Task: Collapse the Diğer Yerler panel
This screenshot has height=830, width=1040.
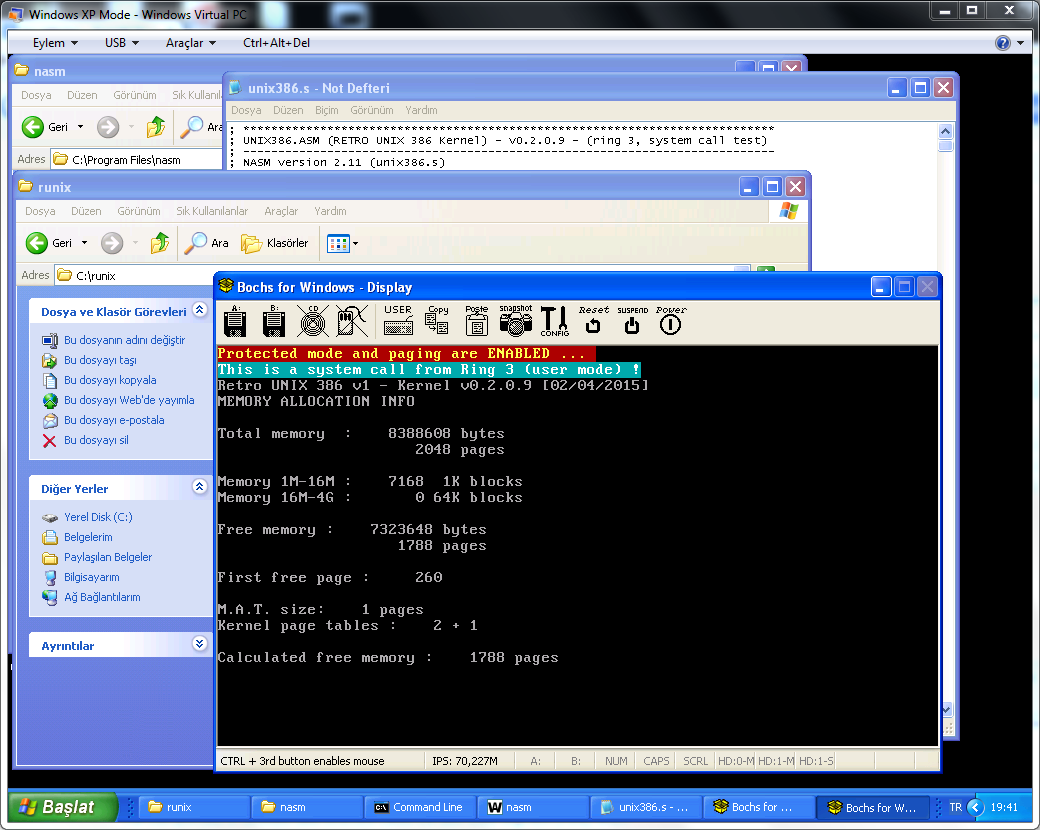Action: pyautogui.click(x=200, y=487)
